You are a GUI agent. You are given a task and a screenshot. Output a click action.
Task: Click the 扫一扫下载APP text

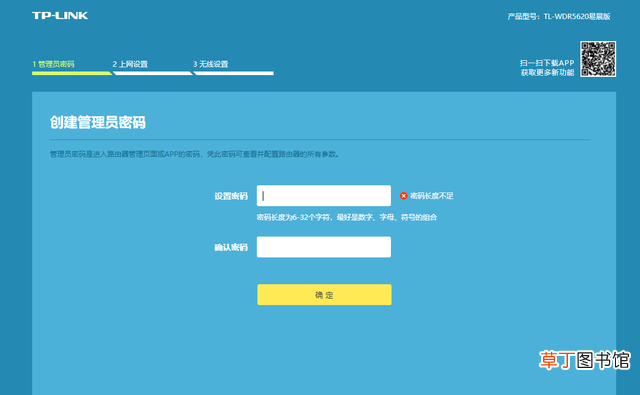point(547,63)
